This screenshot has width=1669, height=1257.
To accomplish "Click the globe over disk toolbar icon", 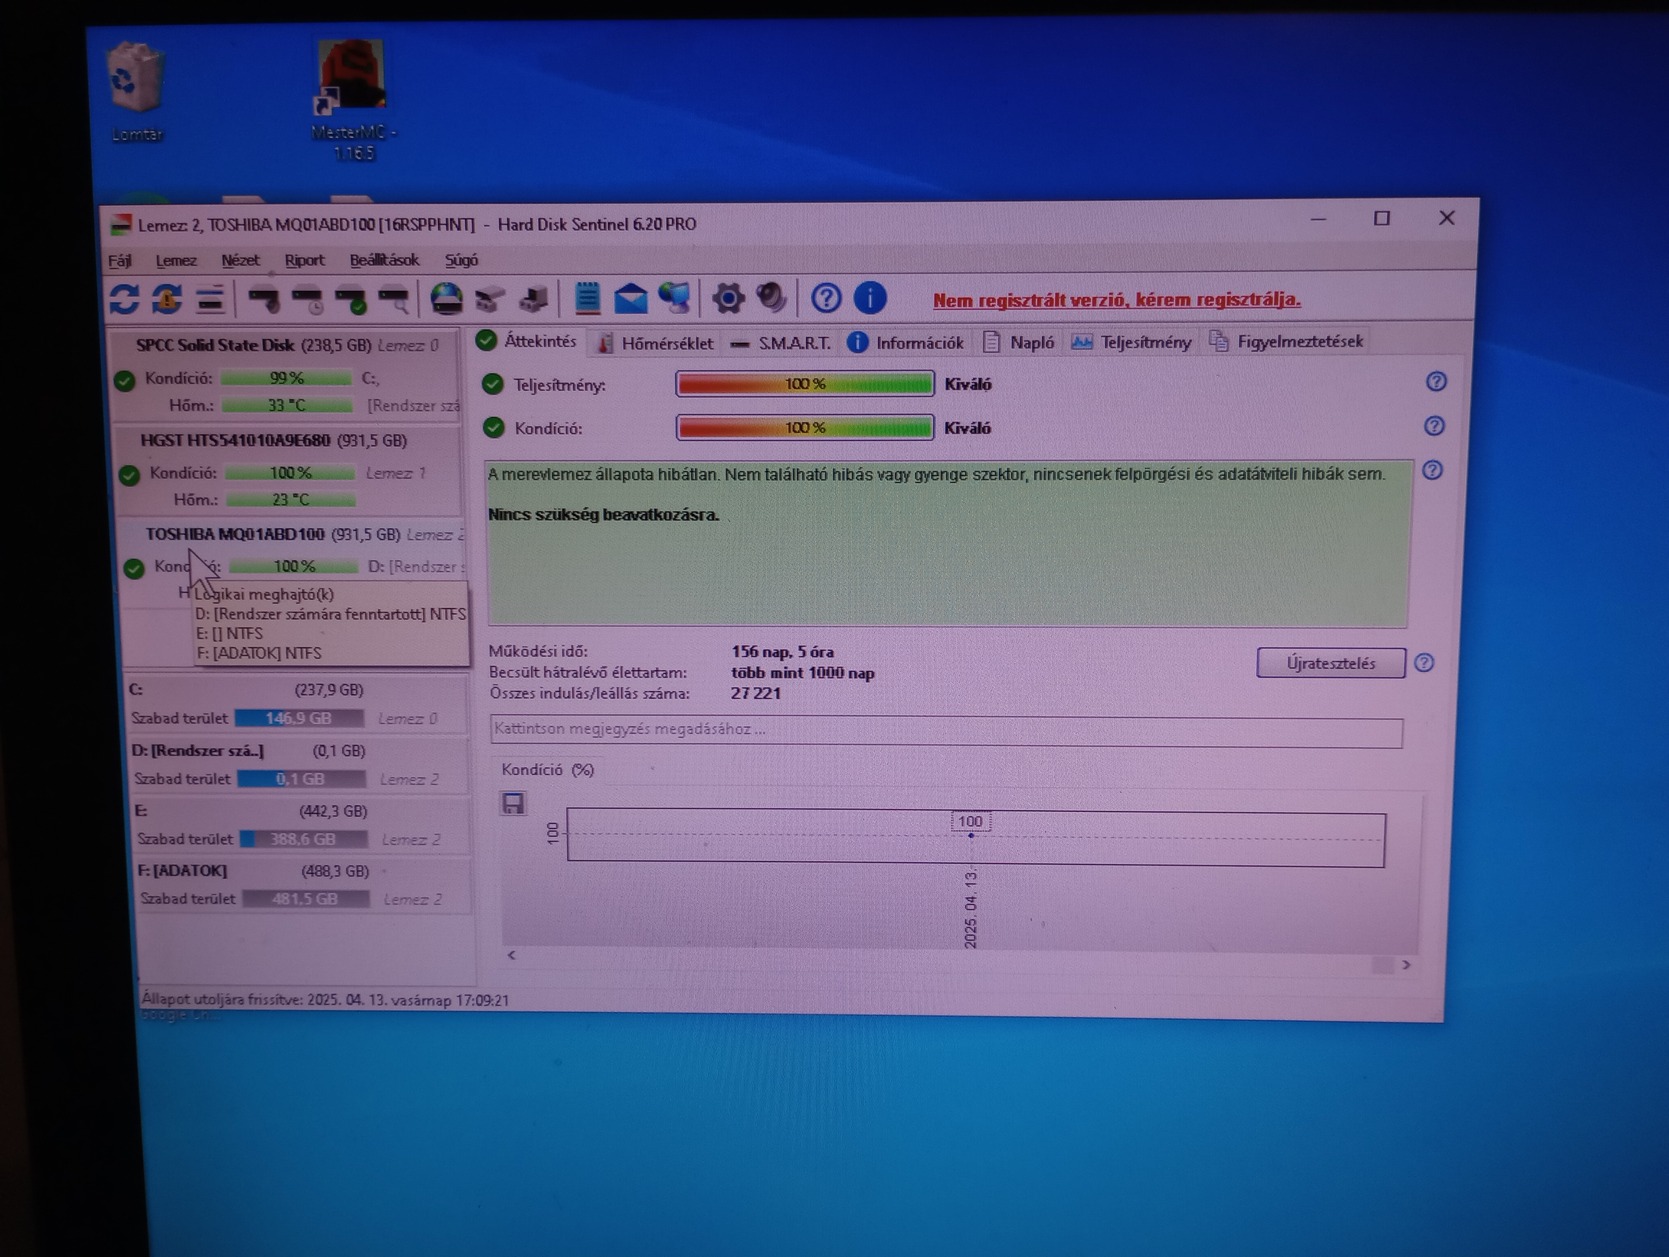I will [446, 298].
